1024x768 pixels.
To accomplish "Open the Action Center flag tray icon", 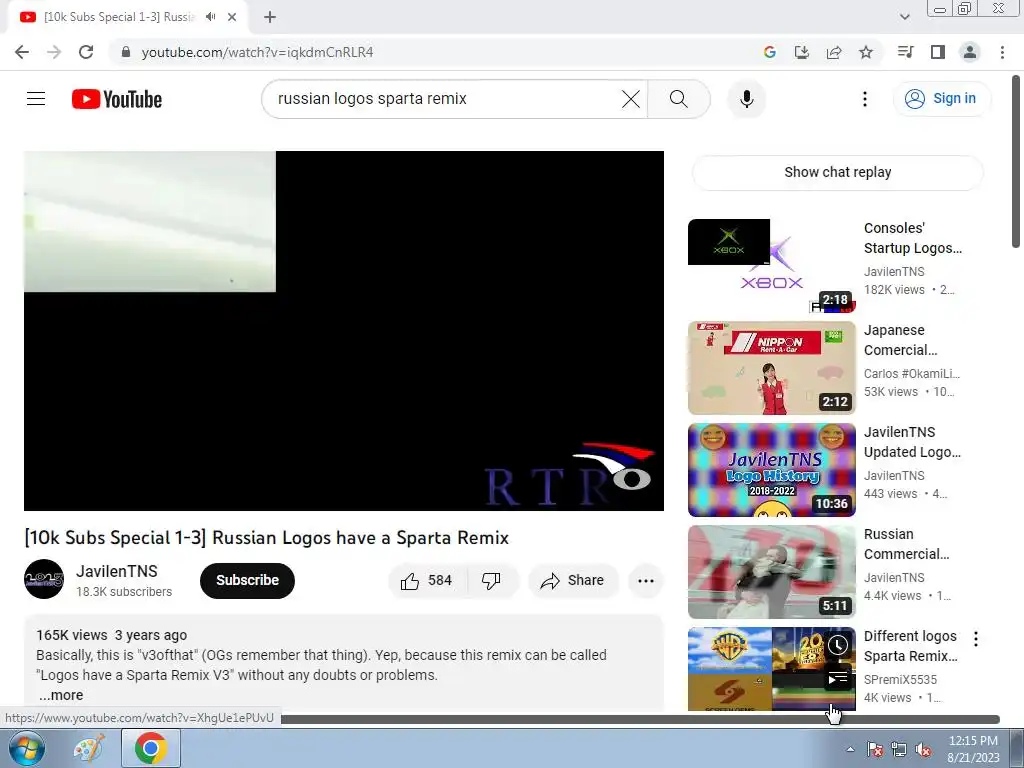I will pyautogui.click(x=875, y=750).
